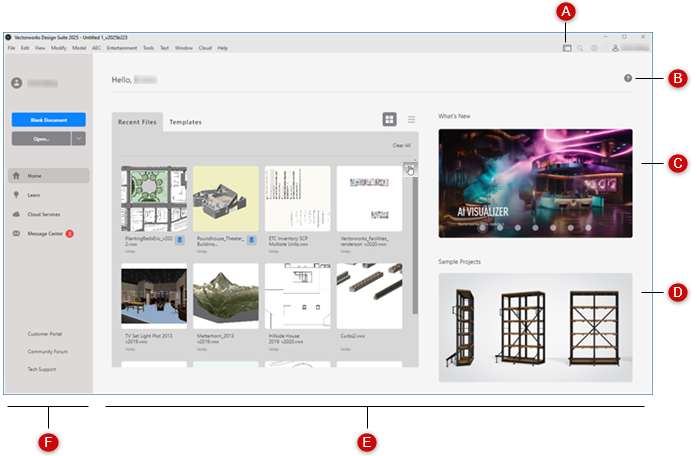Go to the Home sidebar item
Image resolution: width=697 pixels, height=456 pixels.
[48, 176]
